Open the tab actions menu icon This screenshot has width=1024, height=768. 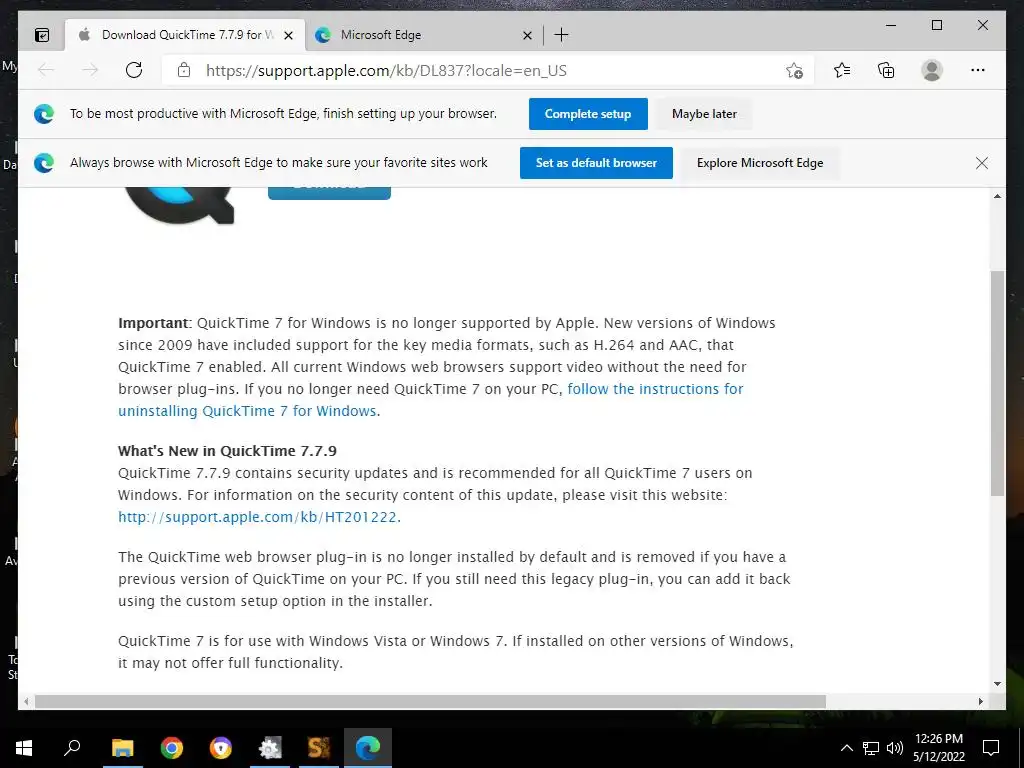(x=42, y=35)
